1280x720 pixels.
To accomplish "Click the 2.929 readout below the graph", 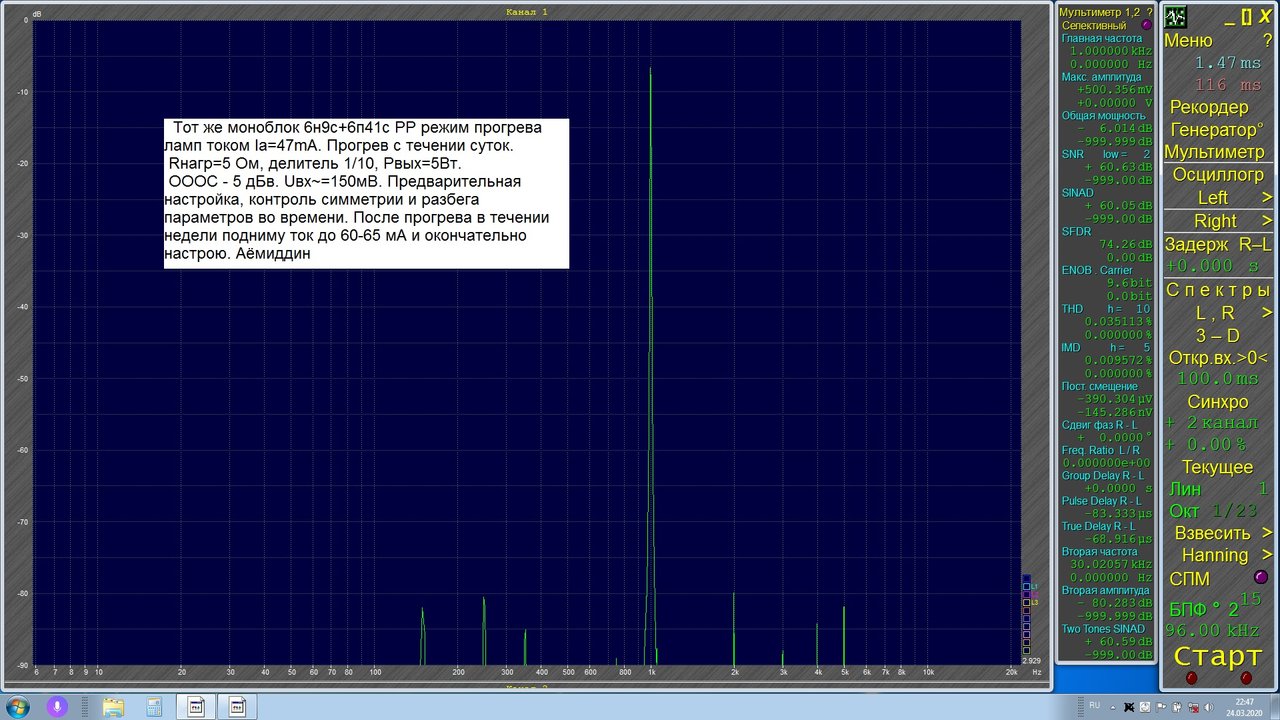I will click(x=1030, y=661).
